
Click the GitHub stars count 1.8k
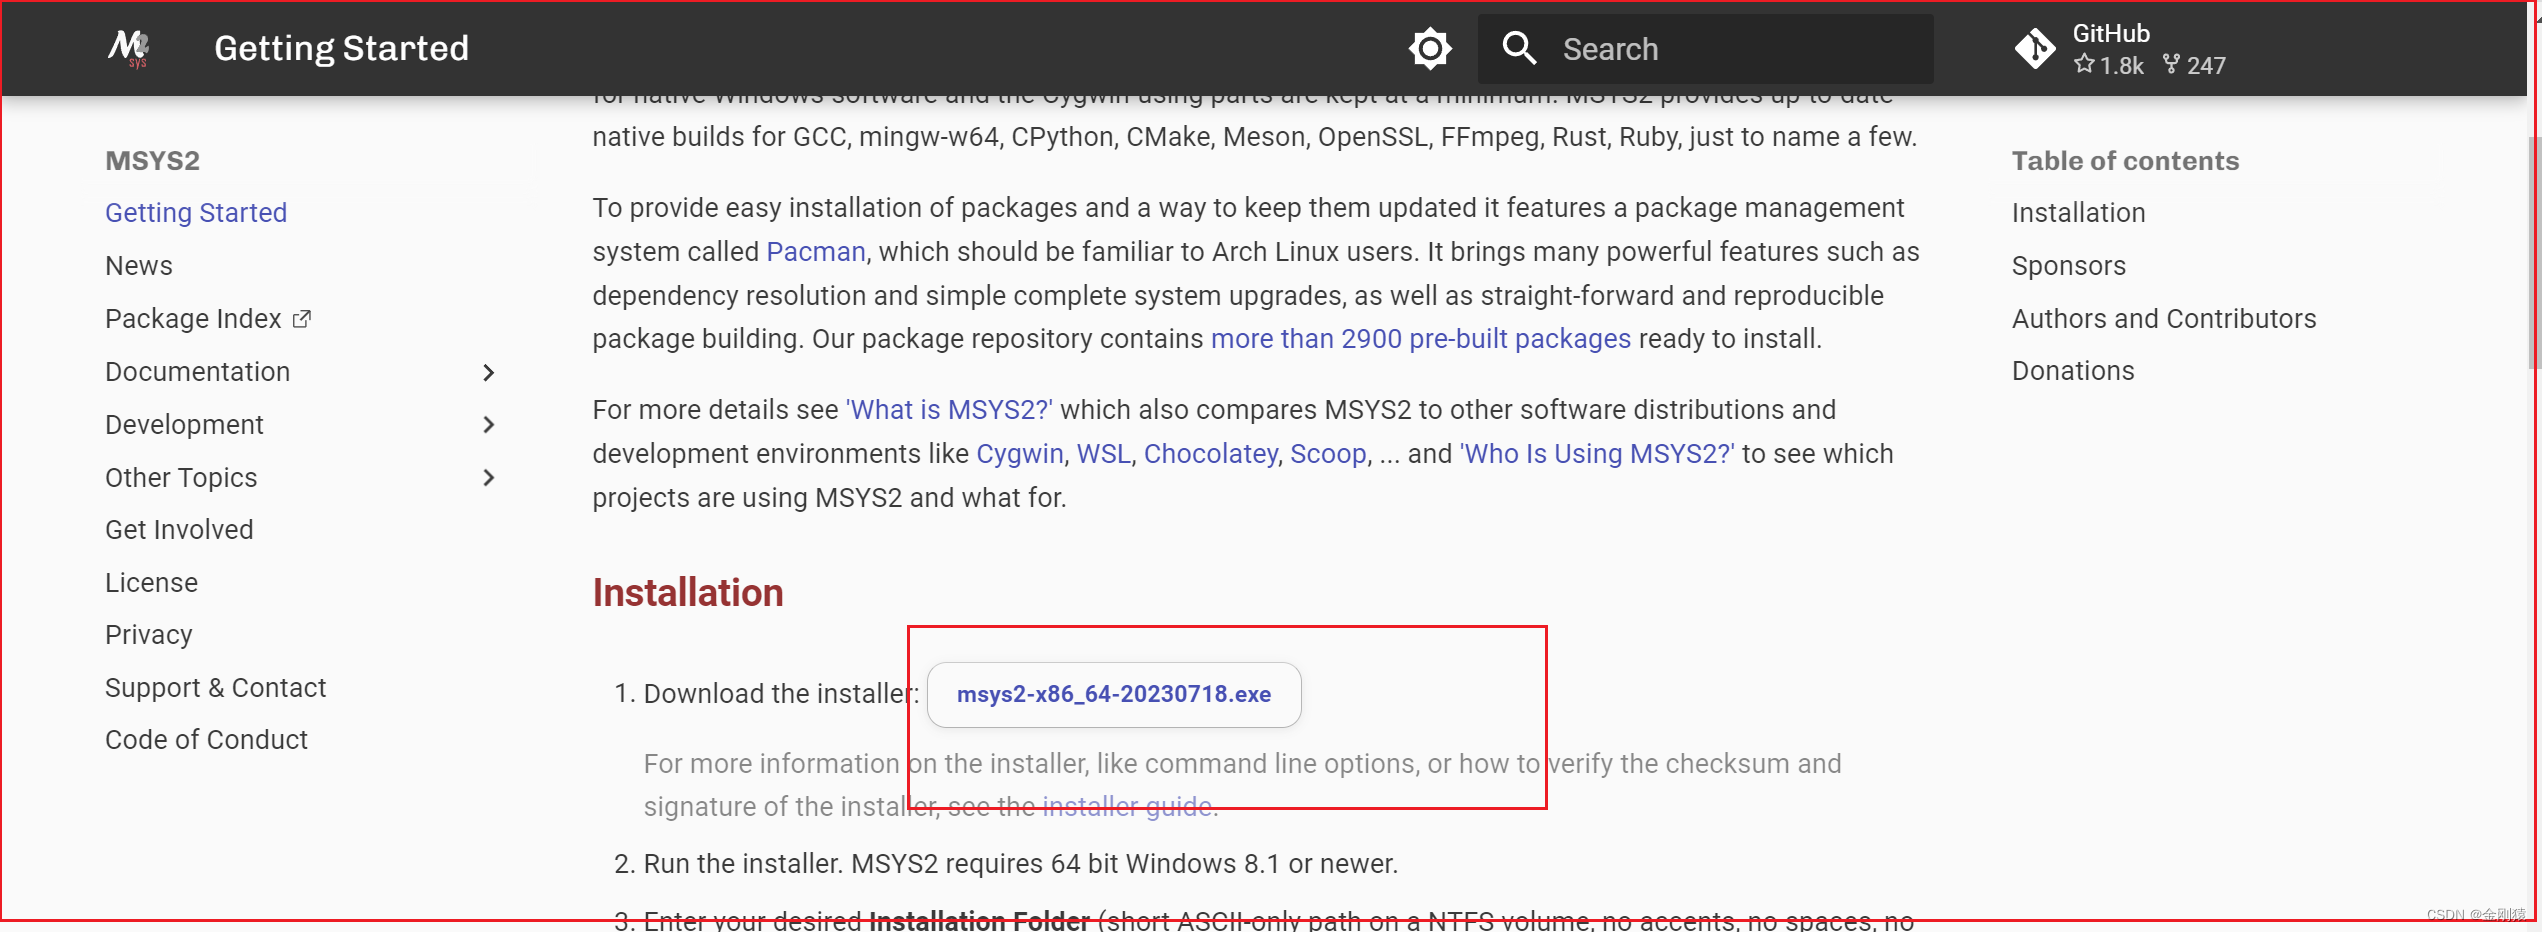pos(2109,65)
